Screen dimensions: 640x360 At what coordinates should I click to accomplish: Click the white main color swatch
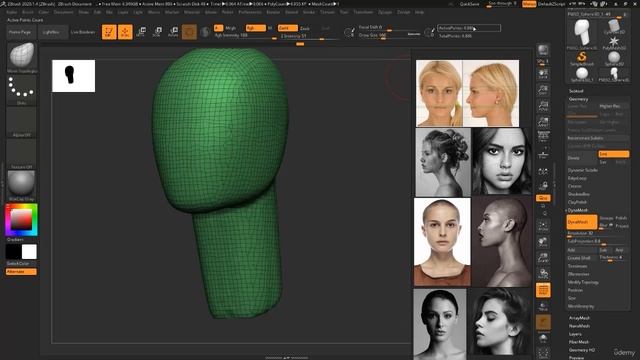[29, 252]
